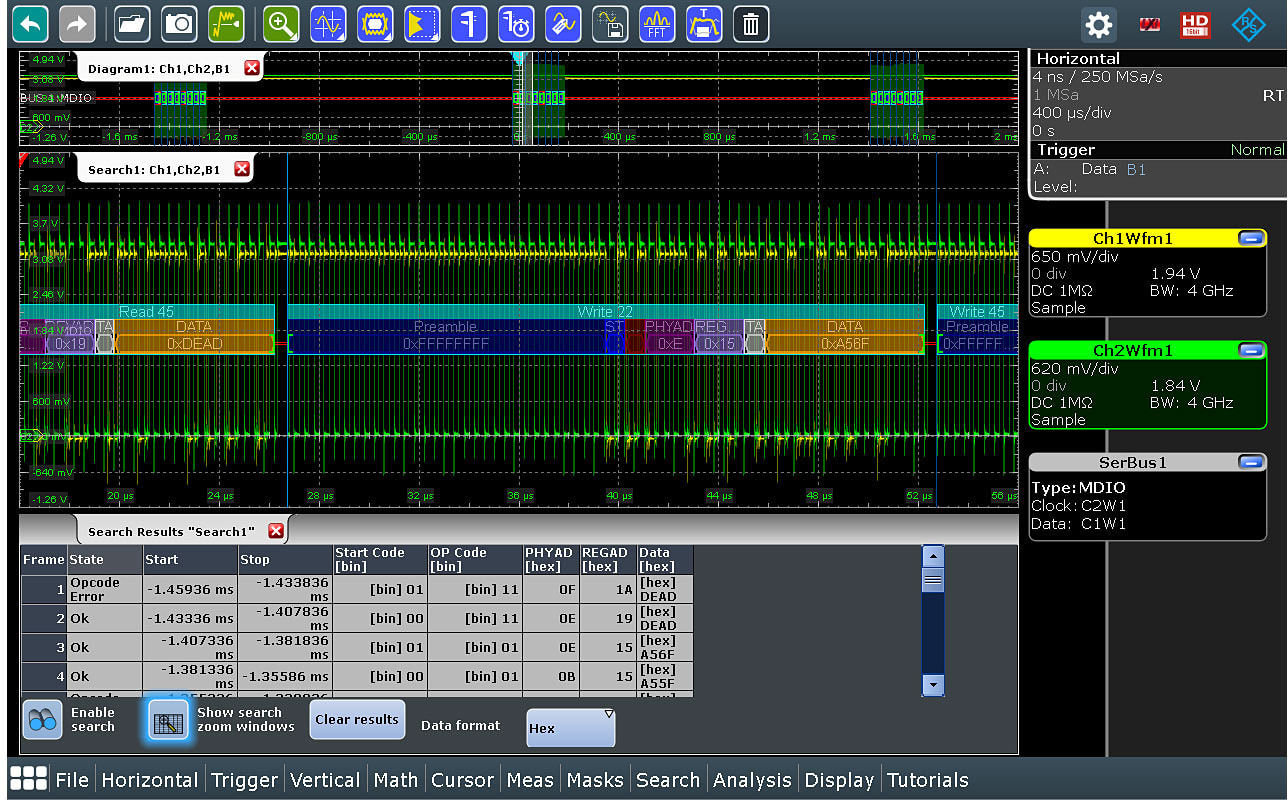Image resolution: width=1288 pixels, height=800 pixels.
Task: Open the Data format Hex dropdown
Action: pyautogui.click(x=571, y=728)
